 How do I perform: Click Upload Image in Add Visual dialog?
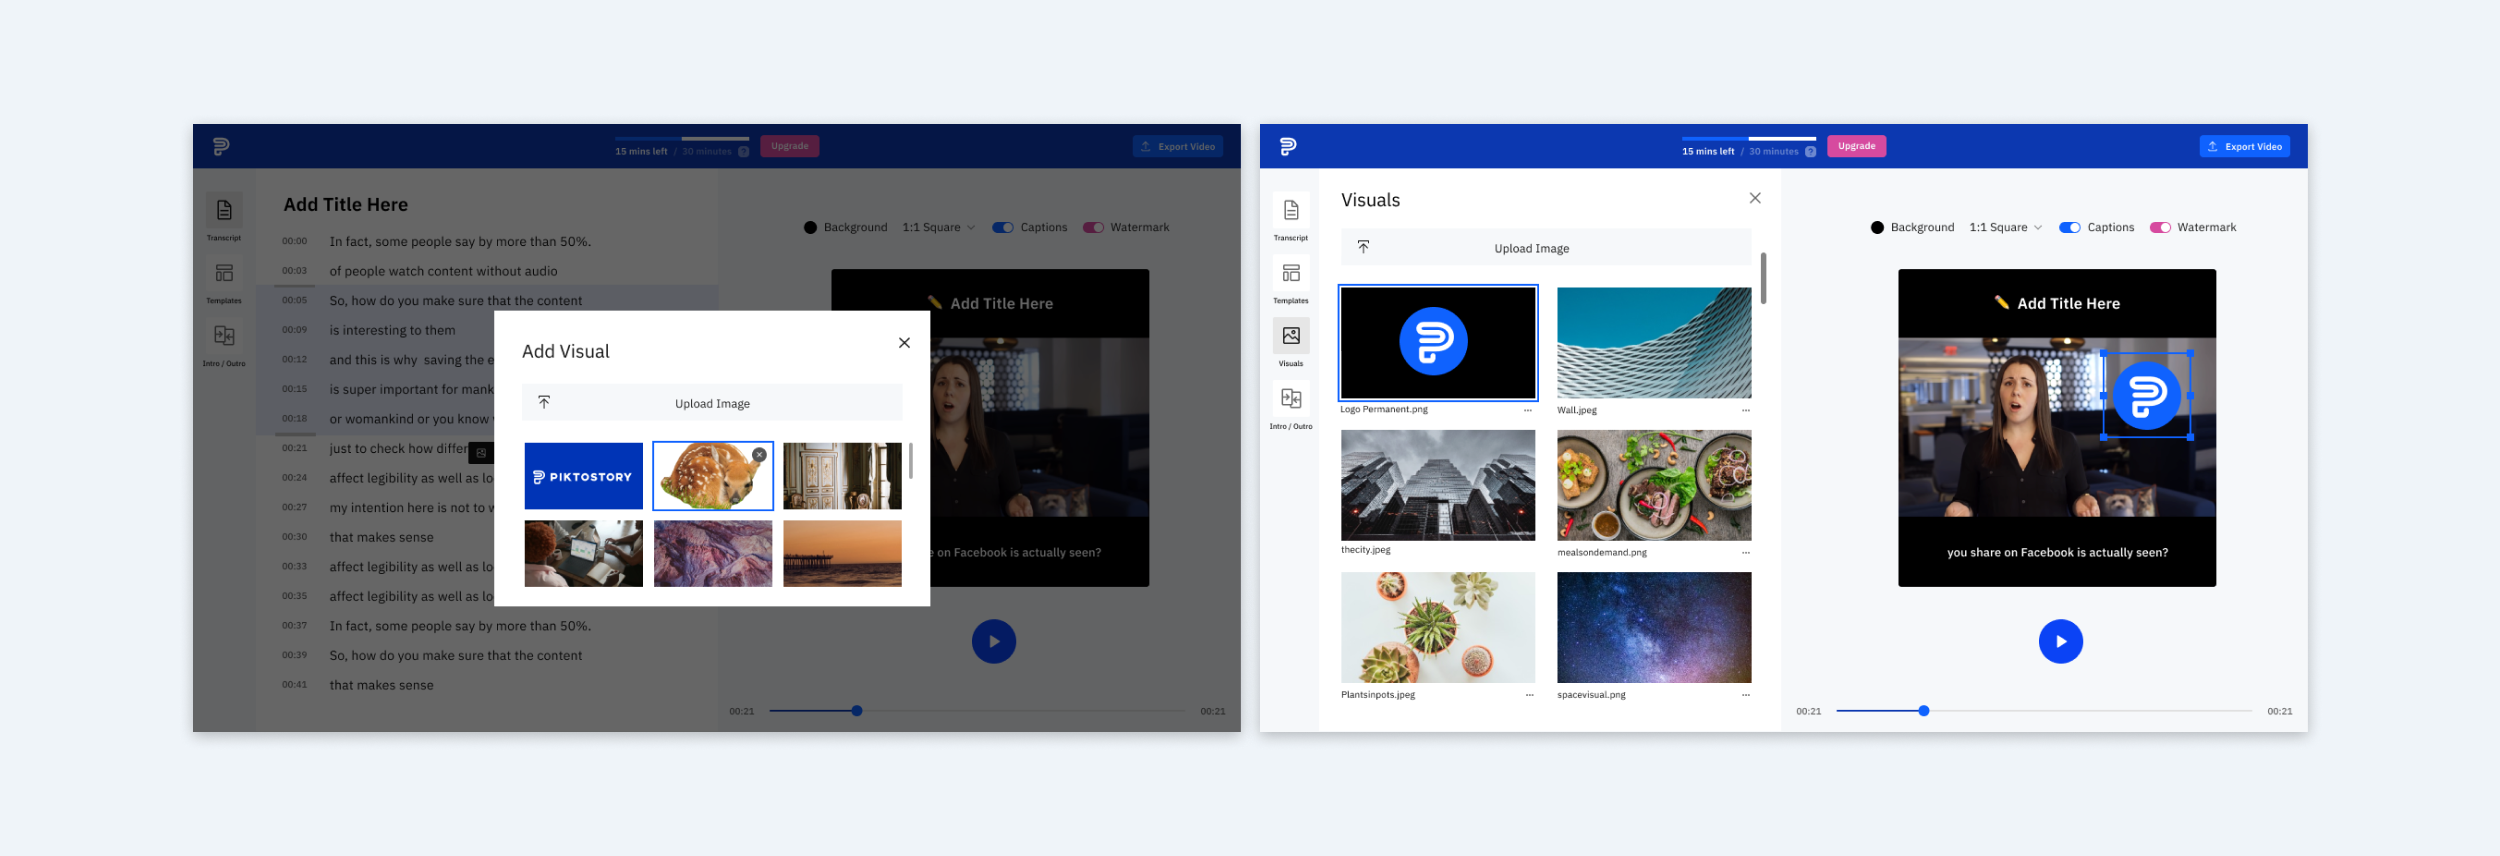[712, 403]
